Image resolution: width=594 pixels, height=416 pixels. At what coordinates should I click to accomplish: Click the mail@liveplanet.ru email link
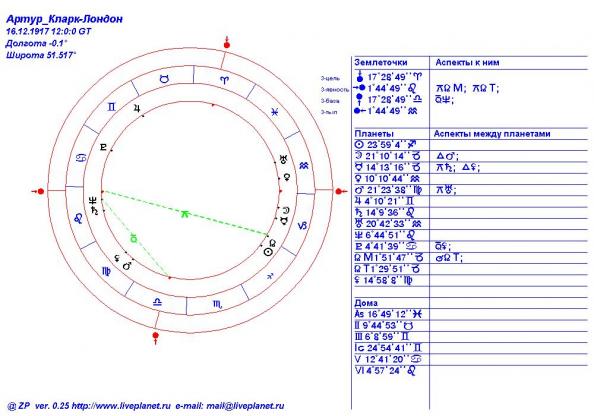pyautogui.click(x=245, y=406)
